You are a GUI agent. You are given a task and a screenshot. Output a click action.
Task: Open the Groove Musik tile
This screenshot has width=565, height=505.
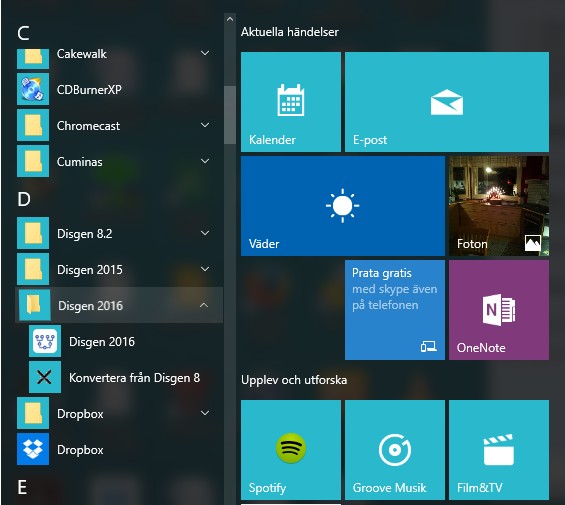pyautogui.click(x=395, y=450)
